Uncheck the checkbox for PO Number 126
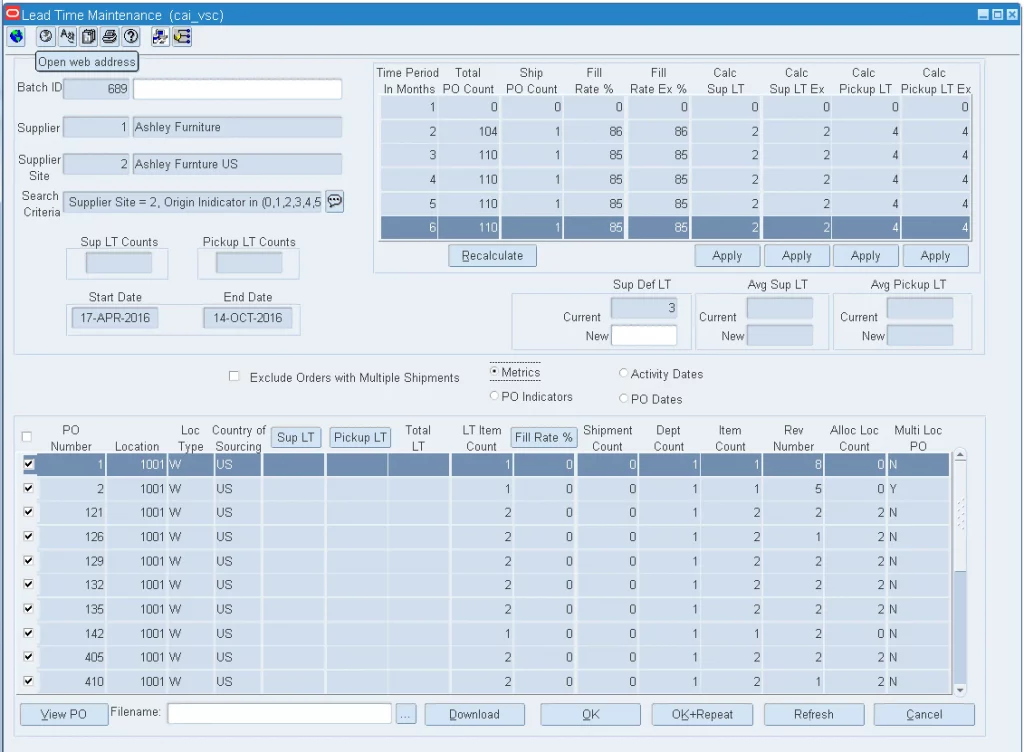The height and width of the screenshot is (752, 1024). click(28, 537)
